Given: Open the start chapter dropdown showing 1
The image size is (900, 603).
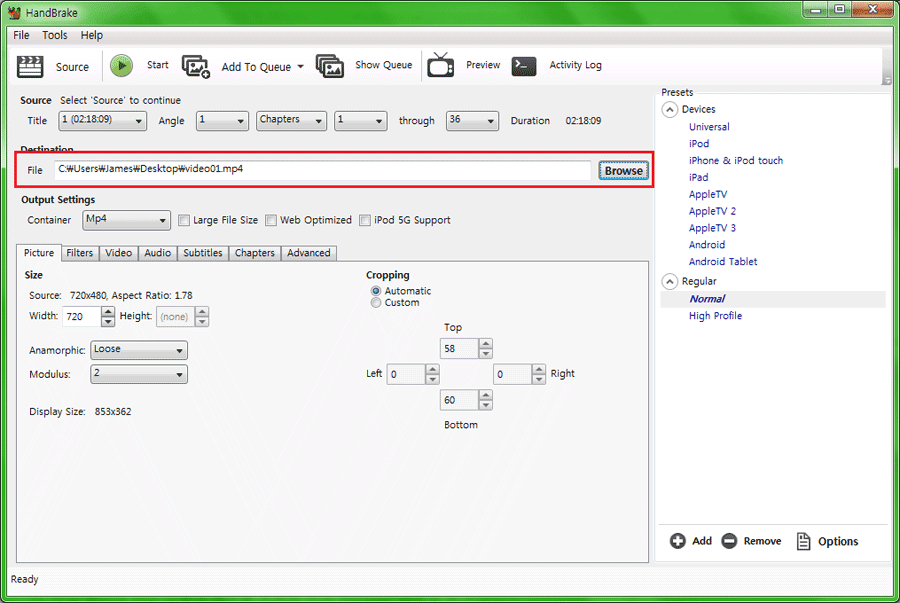Looking at the screenshot, I should click(x=360, y=120).
